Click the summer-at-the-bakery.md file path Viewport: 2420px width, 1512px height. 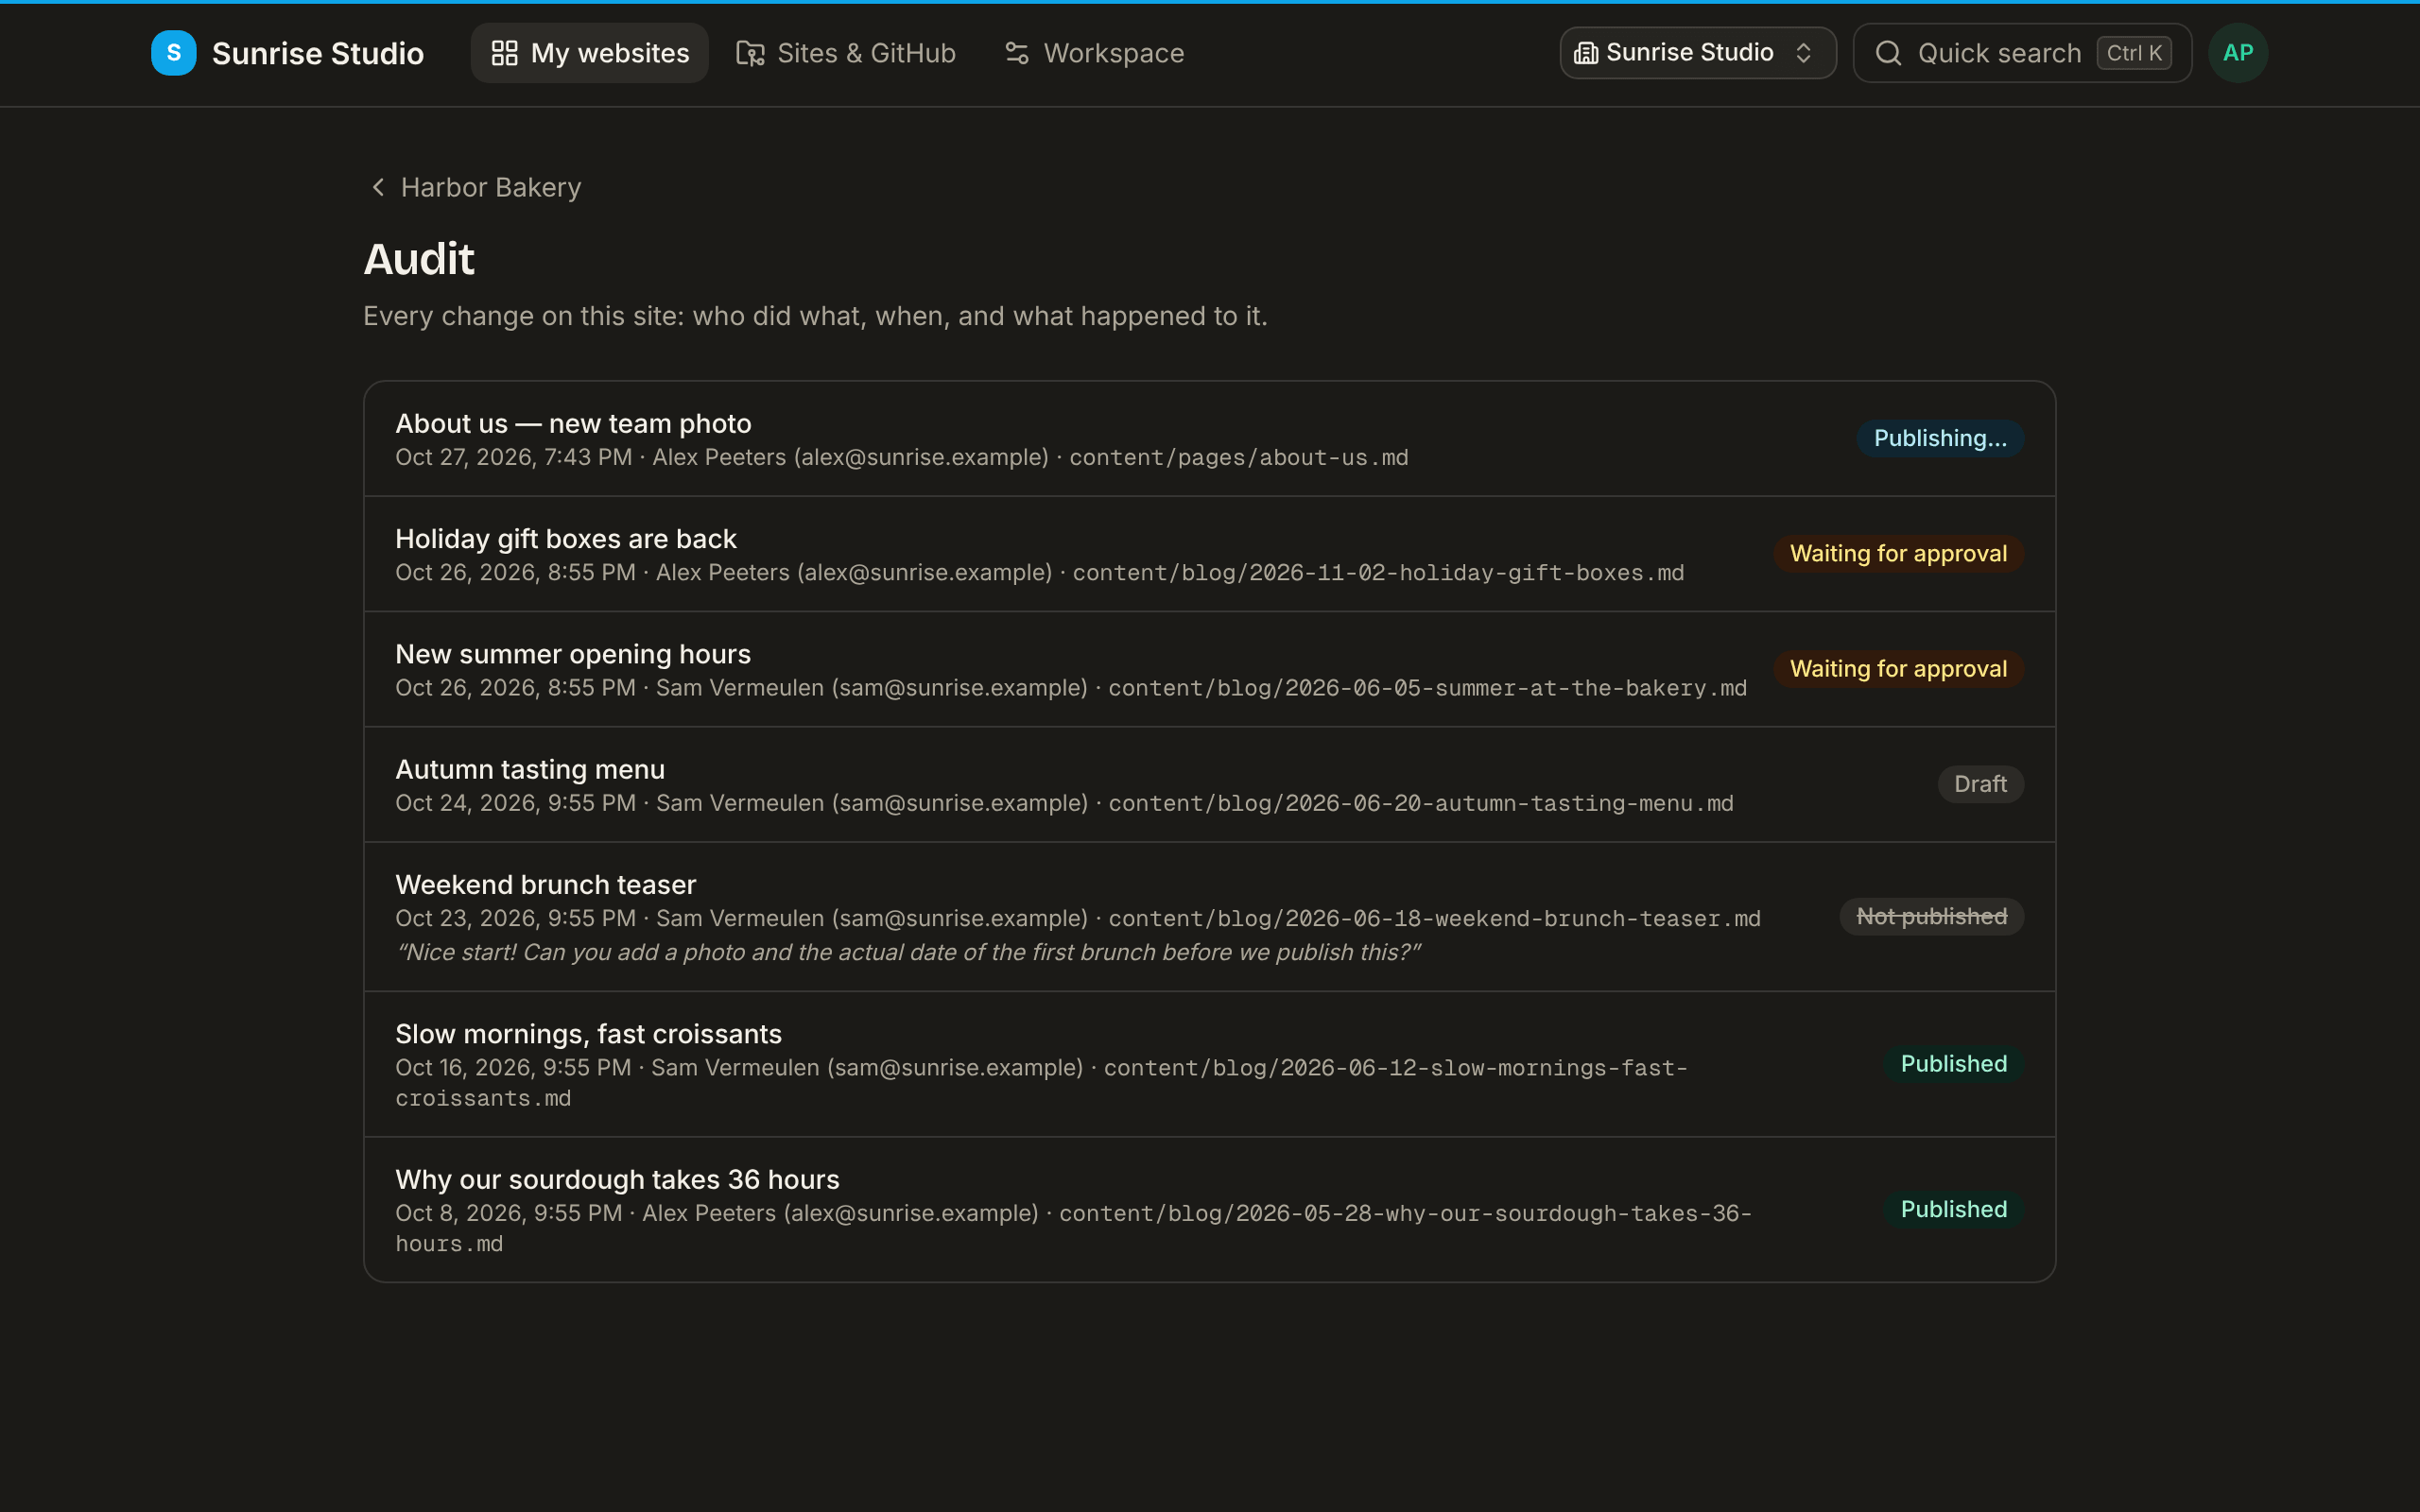[x=1427, y=688]
